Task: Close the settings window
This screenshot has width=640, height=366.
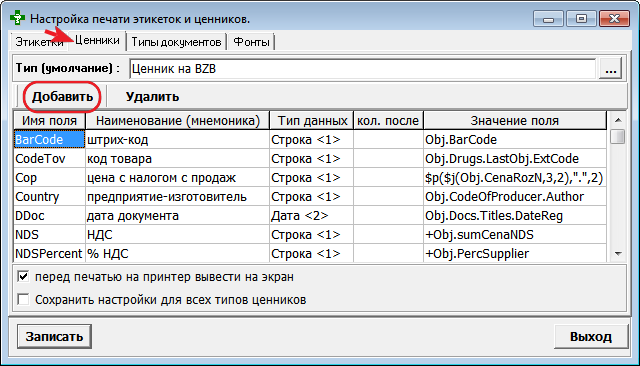Action: [x=614, y=19]
